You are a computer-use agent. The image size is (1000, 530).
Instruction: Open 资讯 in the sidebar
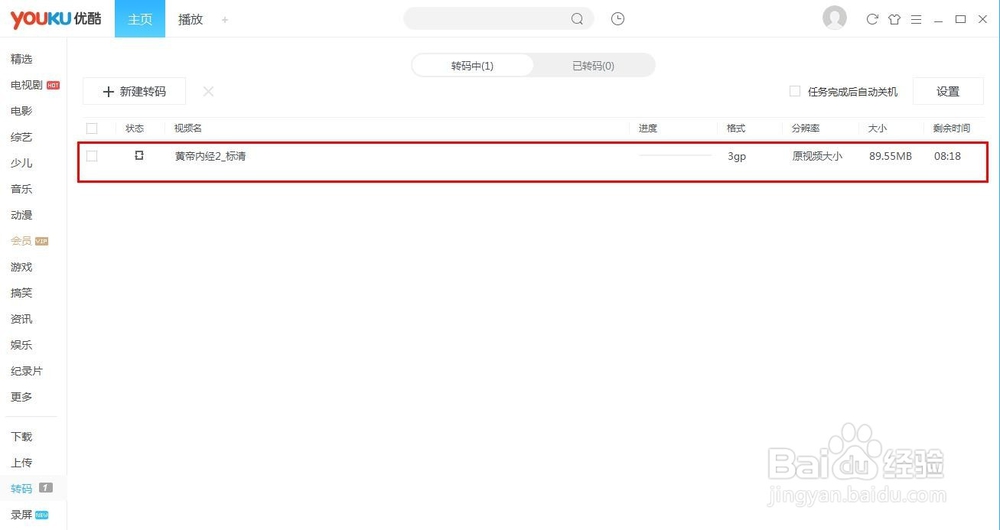click(21, 319)
